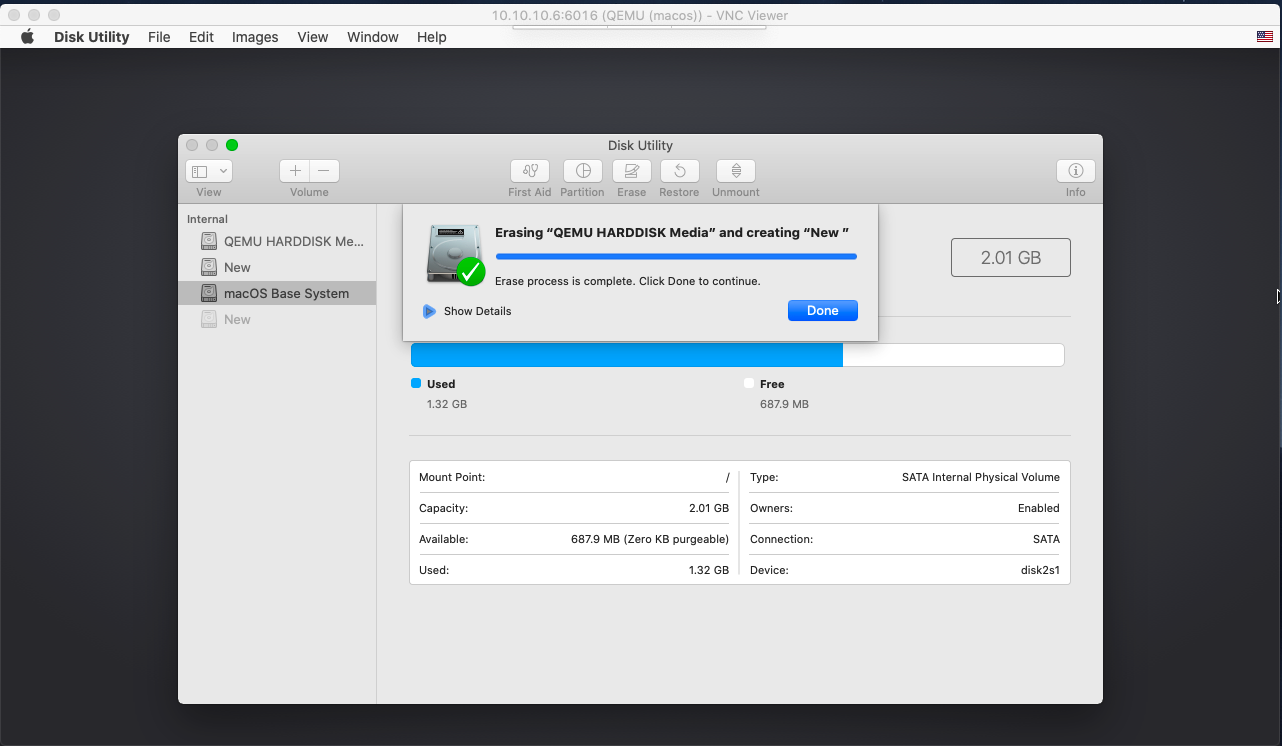The height and width of the screenshot is (746, 1282).
Task: Open the Help menu
Action: (x=432, y=37)
